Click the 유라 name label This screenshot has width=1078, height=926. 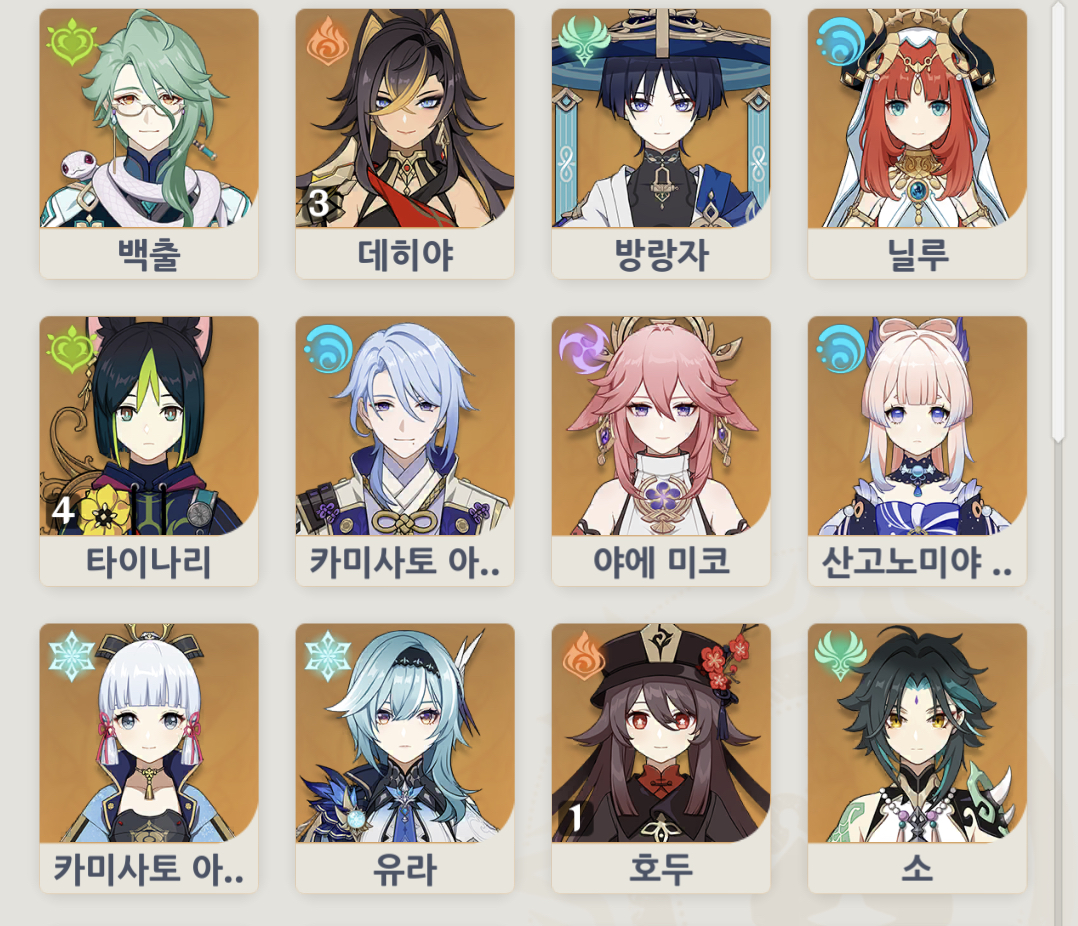point(405,869)
